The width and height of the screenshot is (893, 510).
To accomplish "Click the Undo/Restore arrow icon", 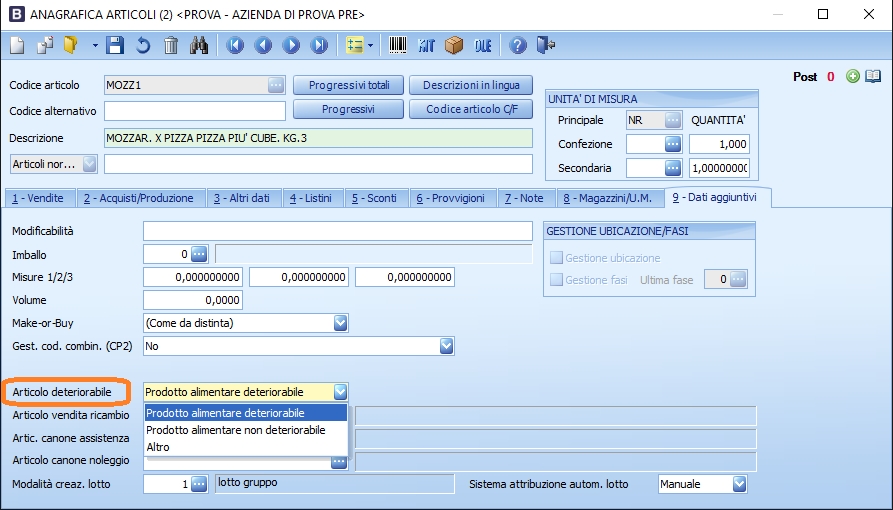I will [143, 45].
